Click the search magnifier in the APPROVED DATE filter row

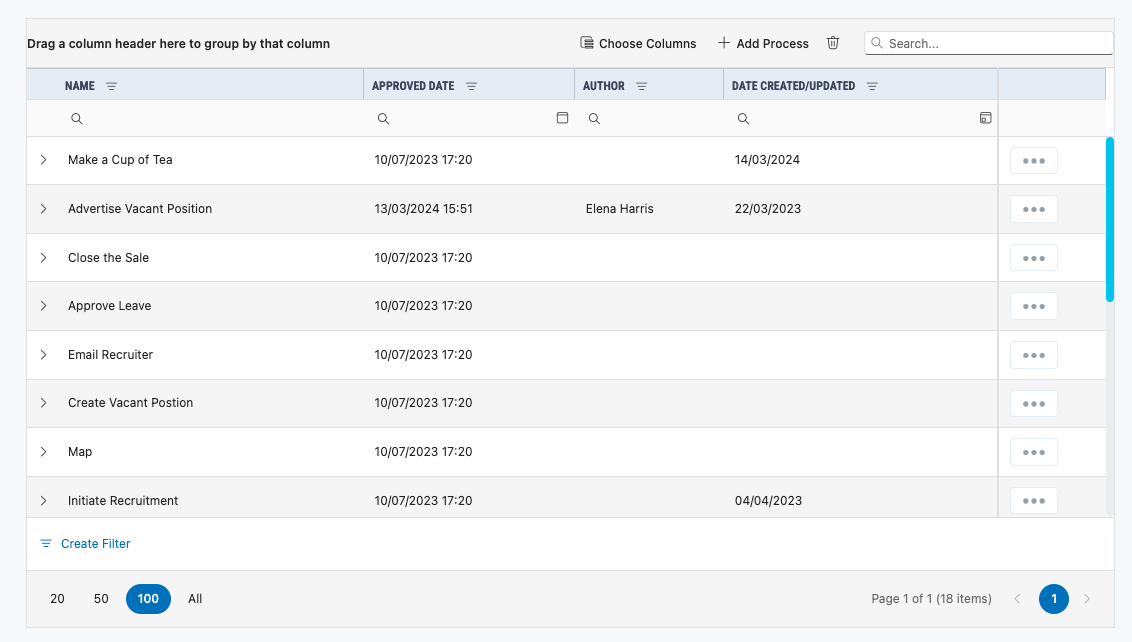pos(383,118)
